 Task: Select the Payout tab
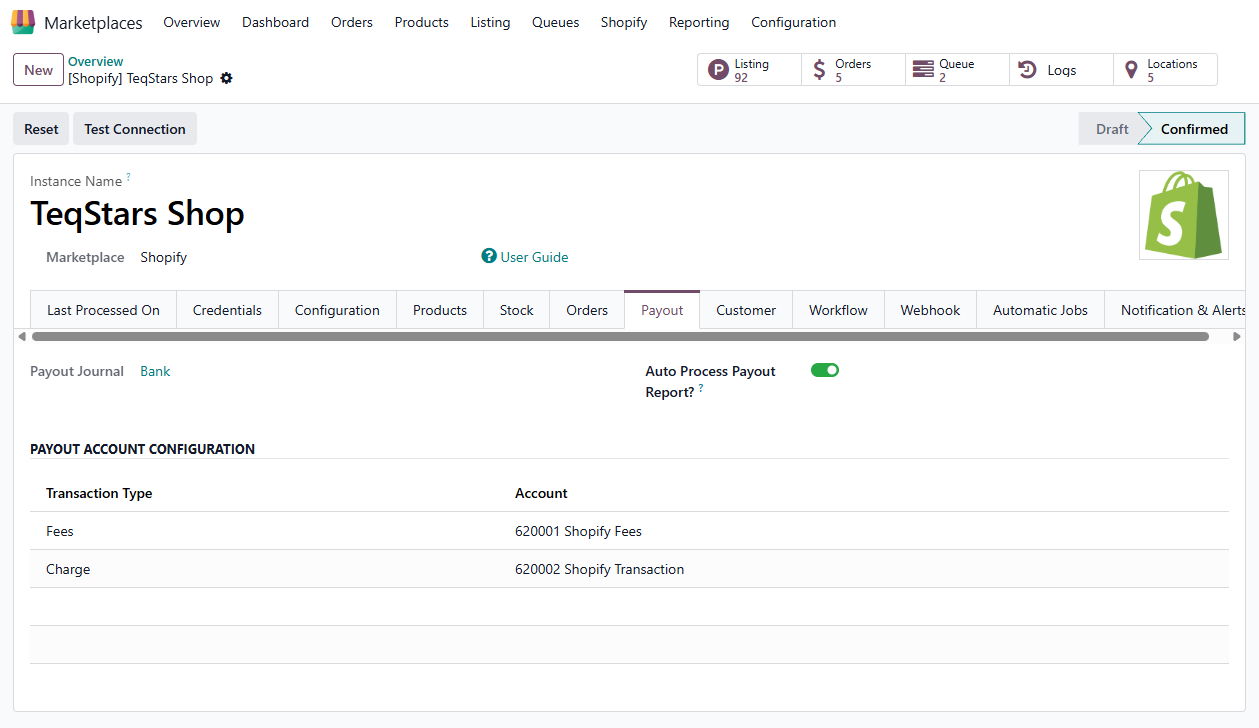(x=662, y=310)
